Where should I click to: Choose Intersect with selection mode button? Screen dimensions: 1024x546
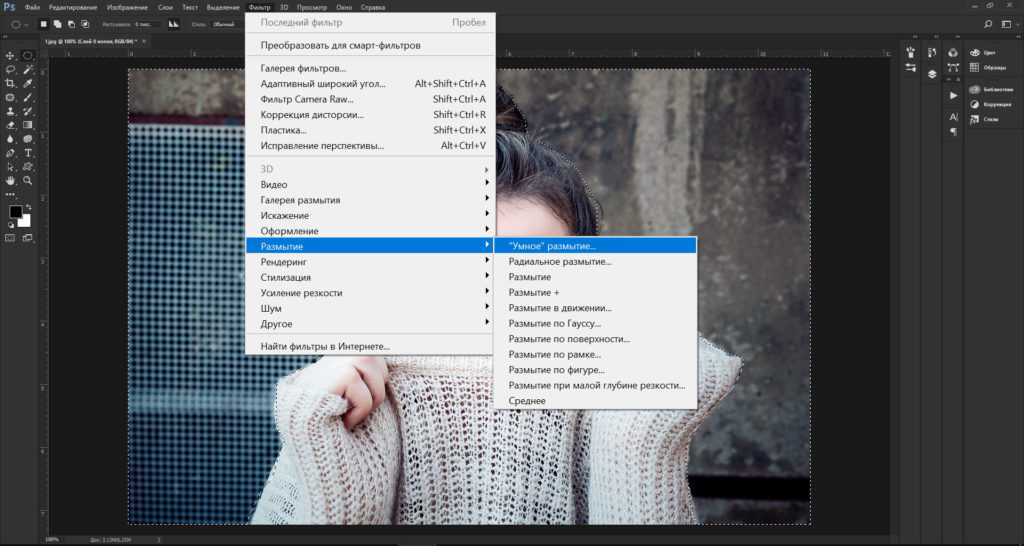click(85, 24)
